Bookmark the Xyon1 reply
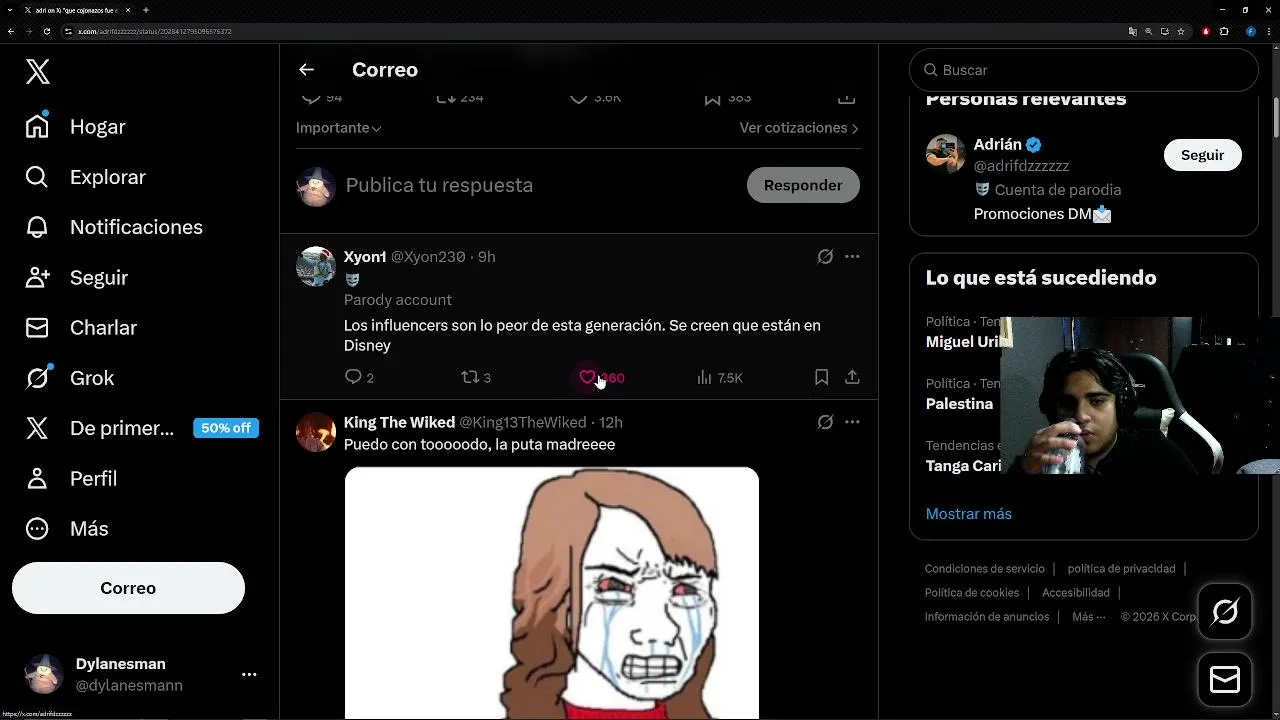 click(x=821, y=377)
